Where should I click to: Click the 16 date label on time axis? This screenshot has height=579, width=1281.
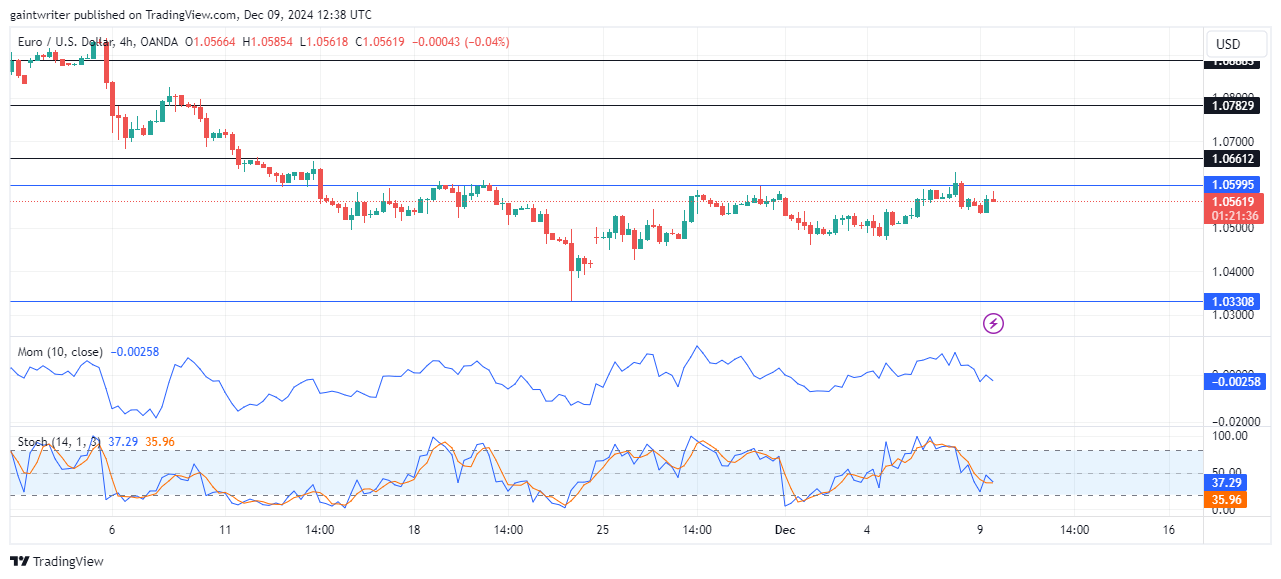tap(1169, 530)
